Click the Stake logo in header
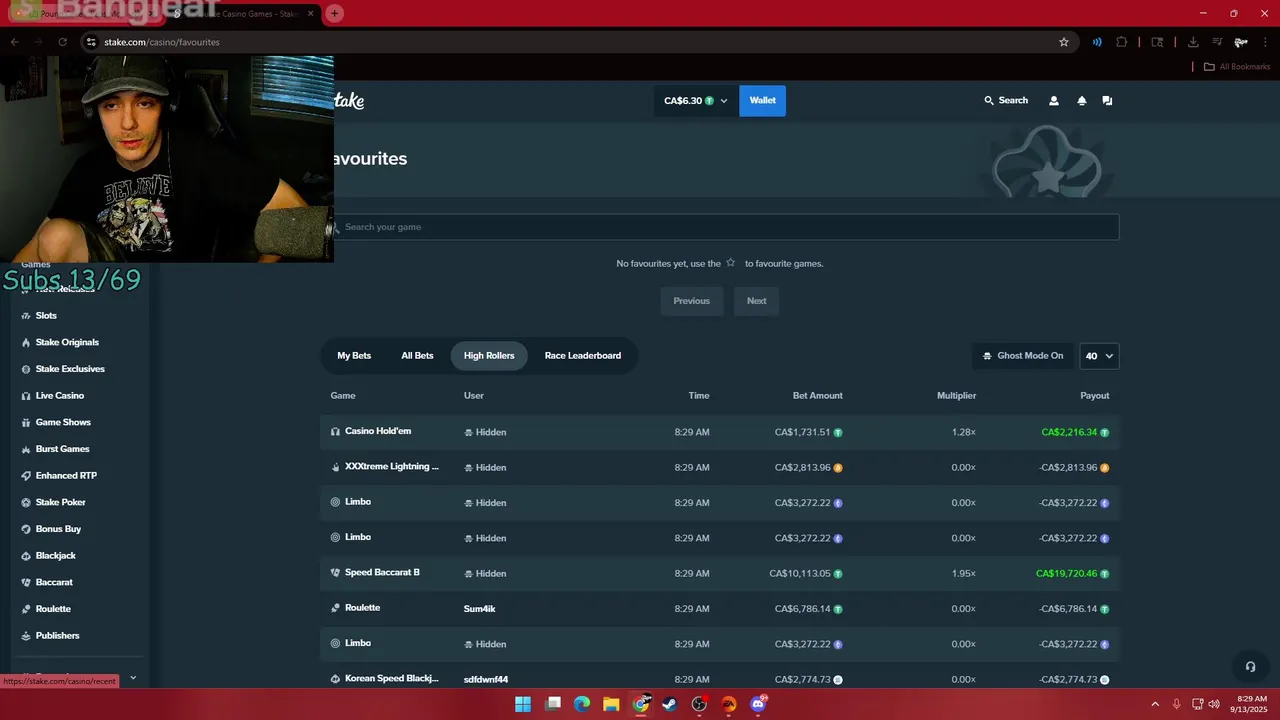1280x720 pixels. 349,100
